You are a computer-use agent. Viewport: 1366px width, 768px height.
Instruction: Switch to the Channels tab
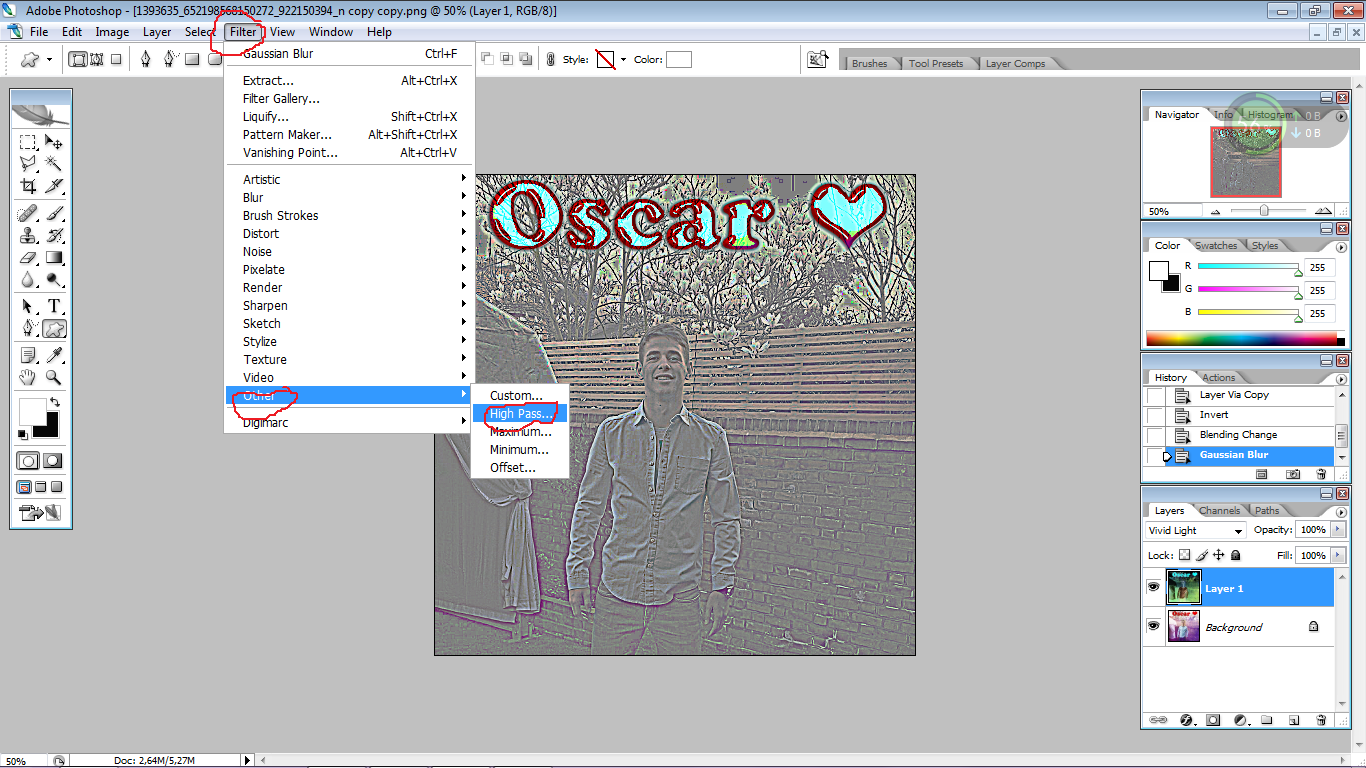[x=1219, y=510]
